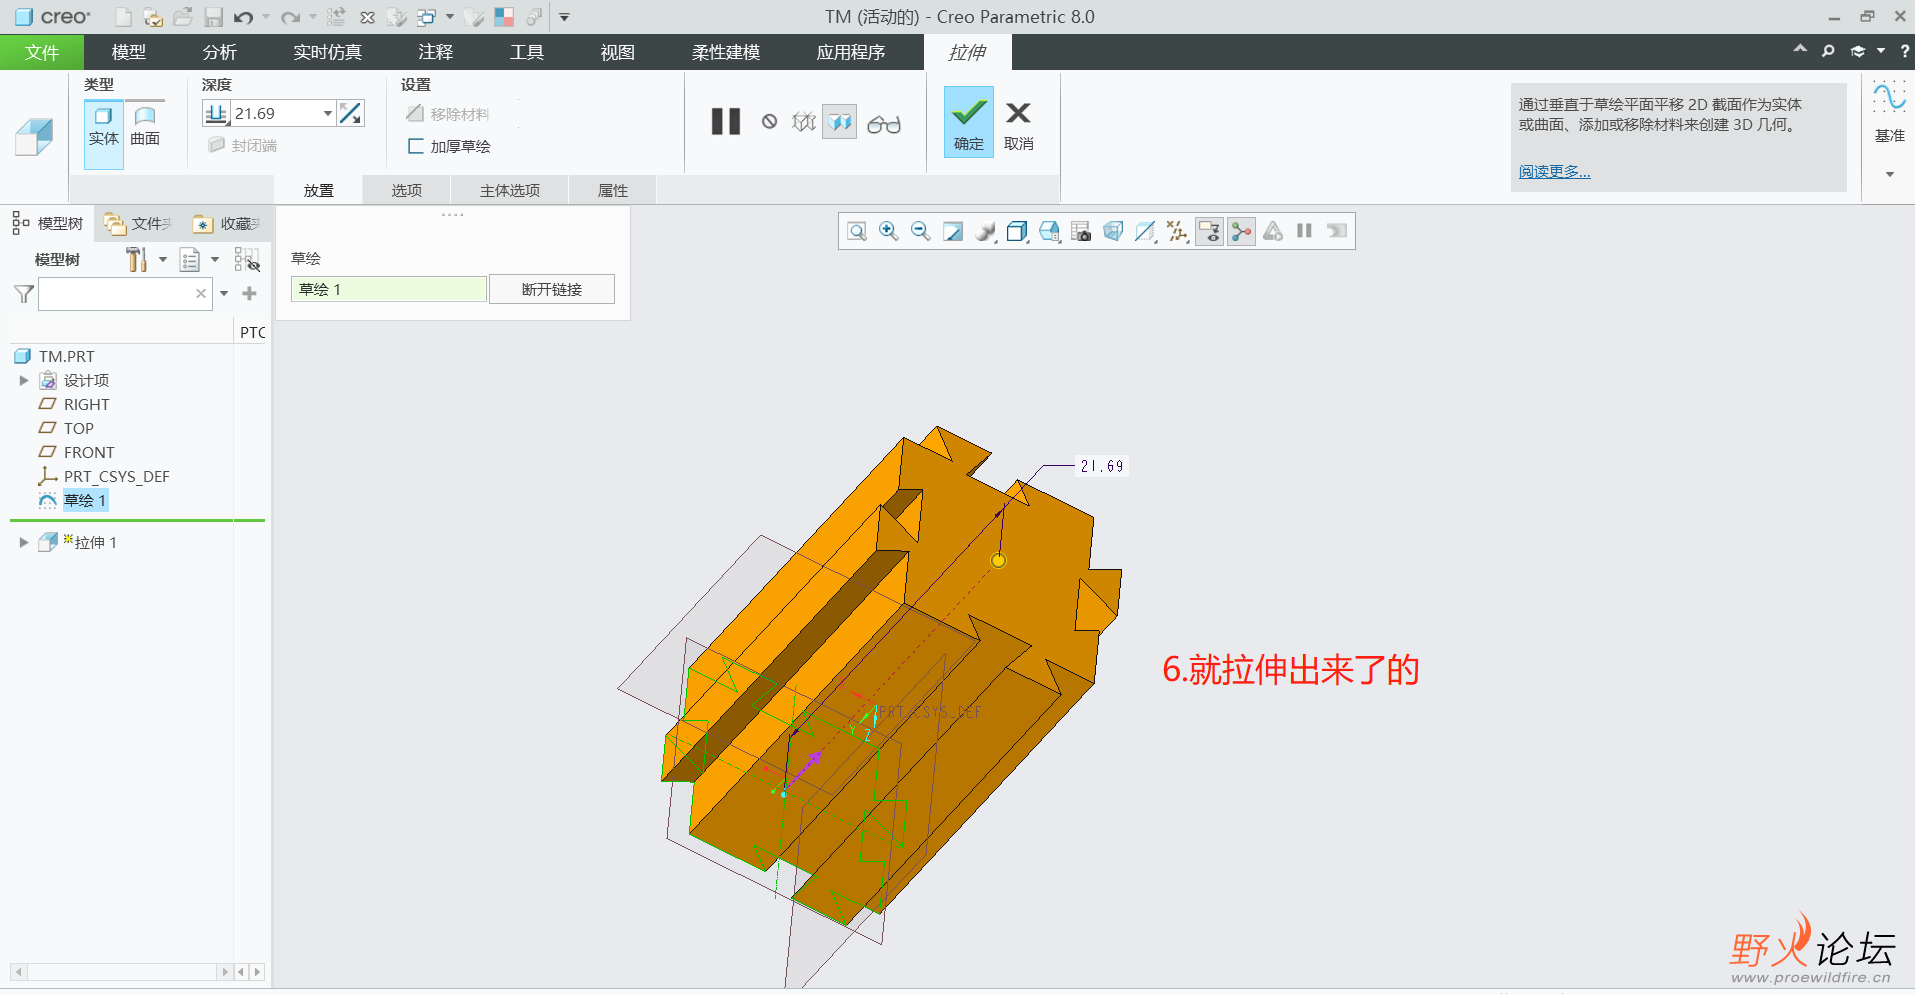
Task: Switch to 文件夹 navigator tab
Action: point(140,223)
